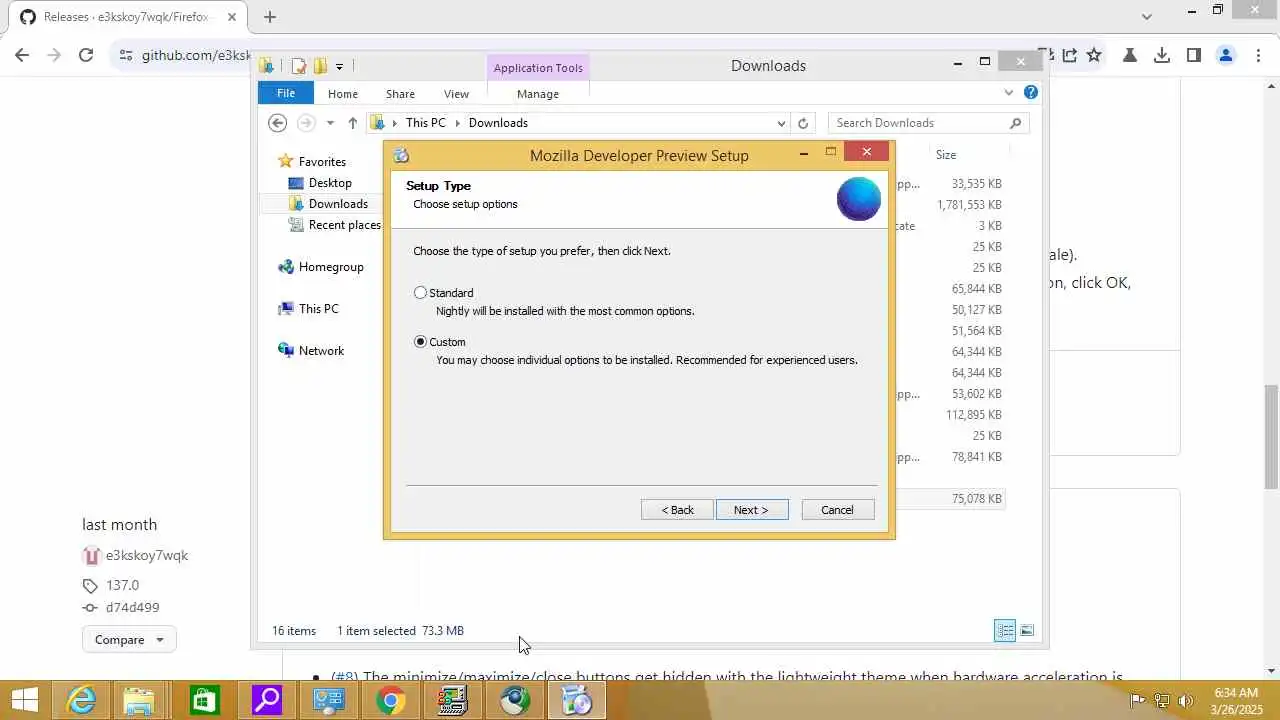The height and width of the screenshot is (720, 1280).
Task: Open Customize Quick Access Toolbar dropdown
Action: coord(339,66)
